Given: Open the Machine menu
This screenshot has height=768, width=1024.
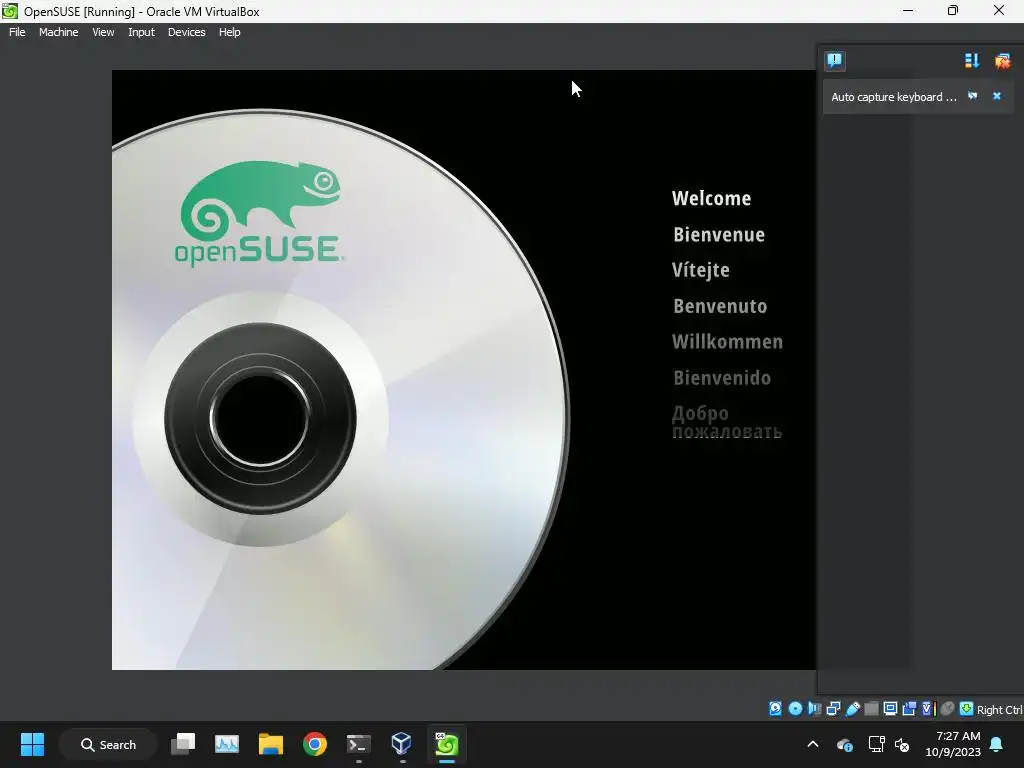Looking at the screenshot, I should pos(58,32).
